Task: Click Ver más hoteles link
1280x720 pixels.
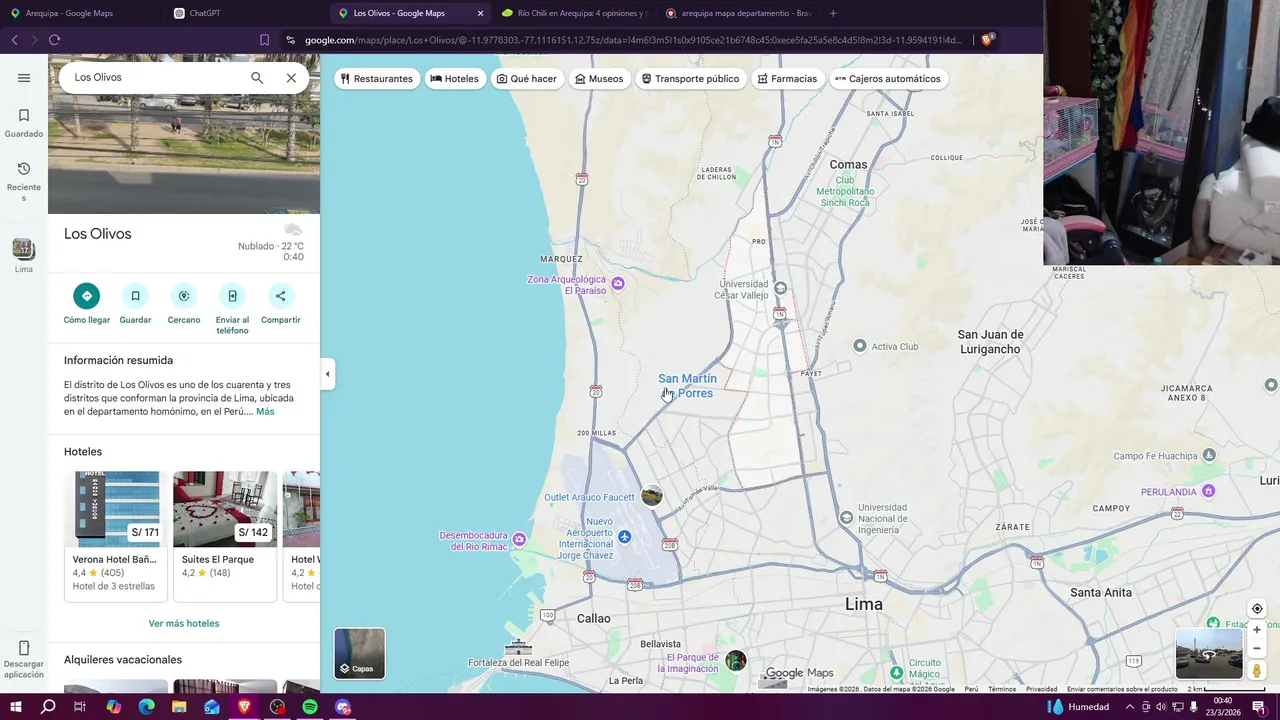Action: click(184, 623)
